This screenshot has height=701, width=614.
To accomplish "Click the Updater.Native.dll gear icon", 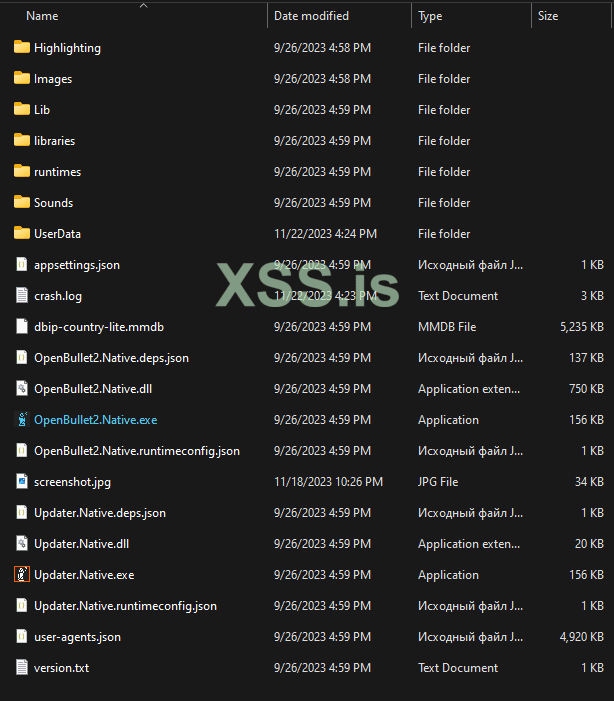I will coord(21,543).
